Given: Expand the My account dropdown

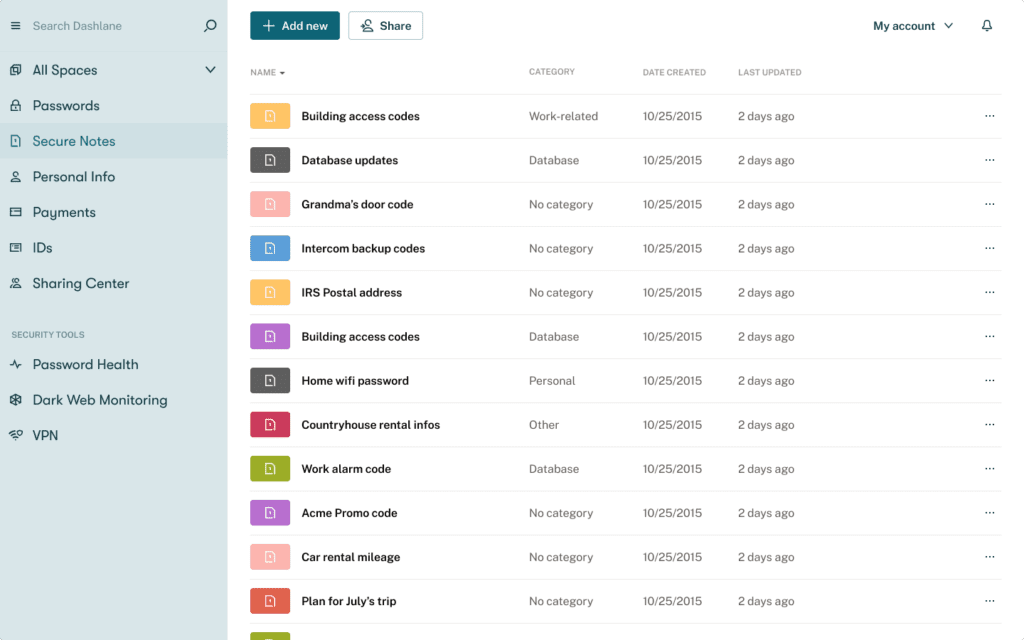Looking at the screenshot, I should [x=912, y=25].
